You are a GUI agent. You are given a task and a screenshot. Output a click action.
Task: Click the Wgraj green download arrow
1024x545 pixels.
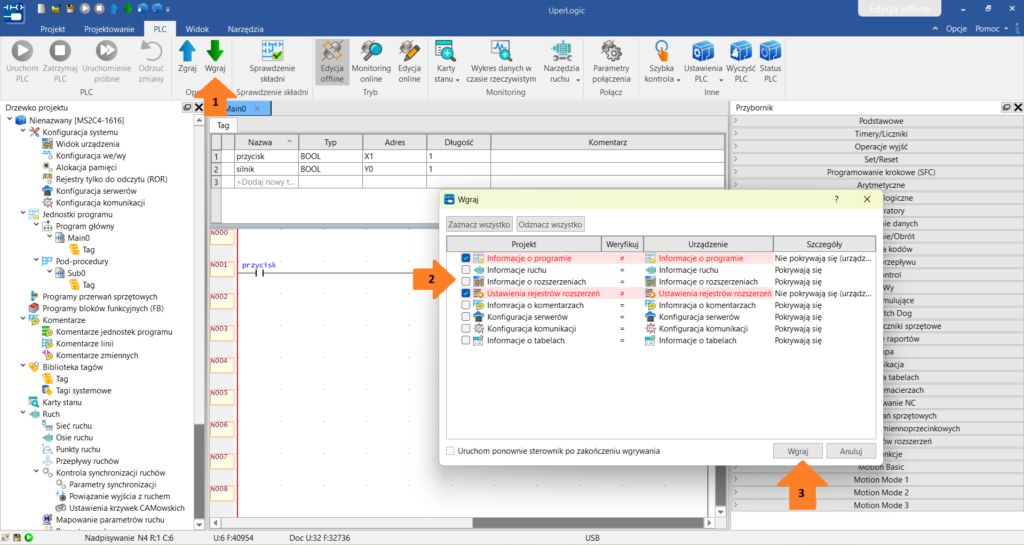point(215,51)
